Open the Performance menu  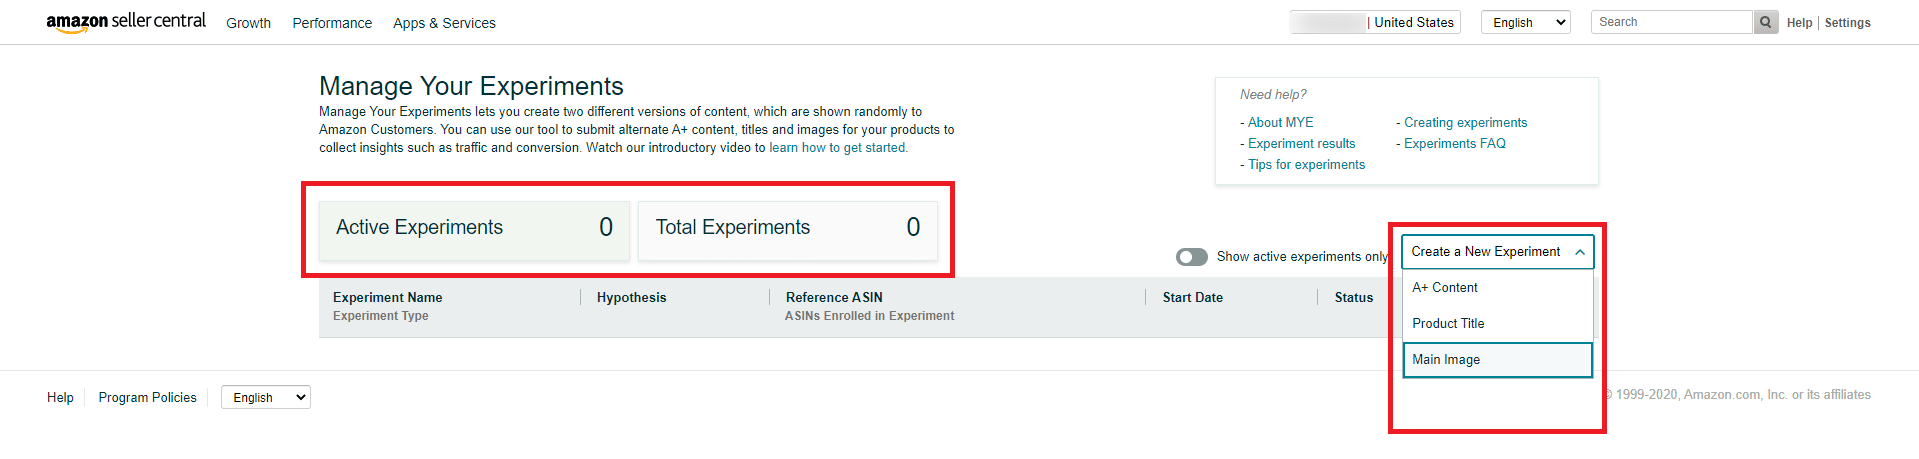[x=332, y=23]
